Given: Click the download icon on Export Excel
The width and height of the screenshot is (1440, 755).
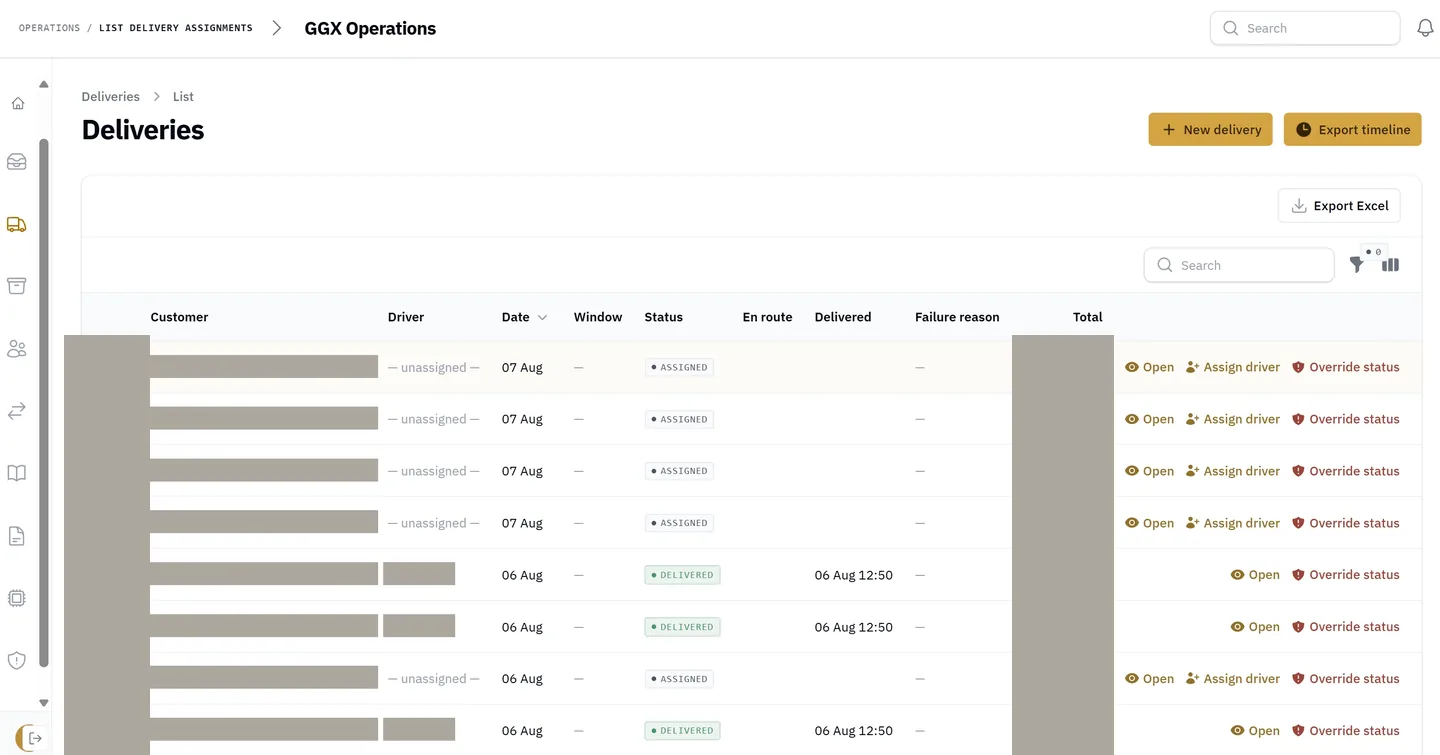Looking at the screenshot, I should click(x=1299, y=205).
